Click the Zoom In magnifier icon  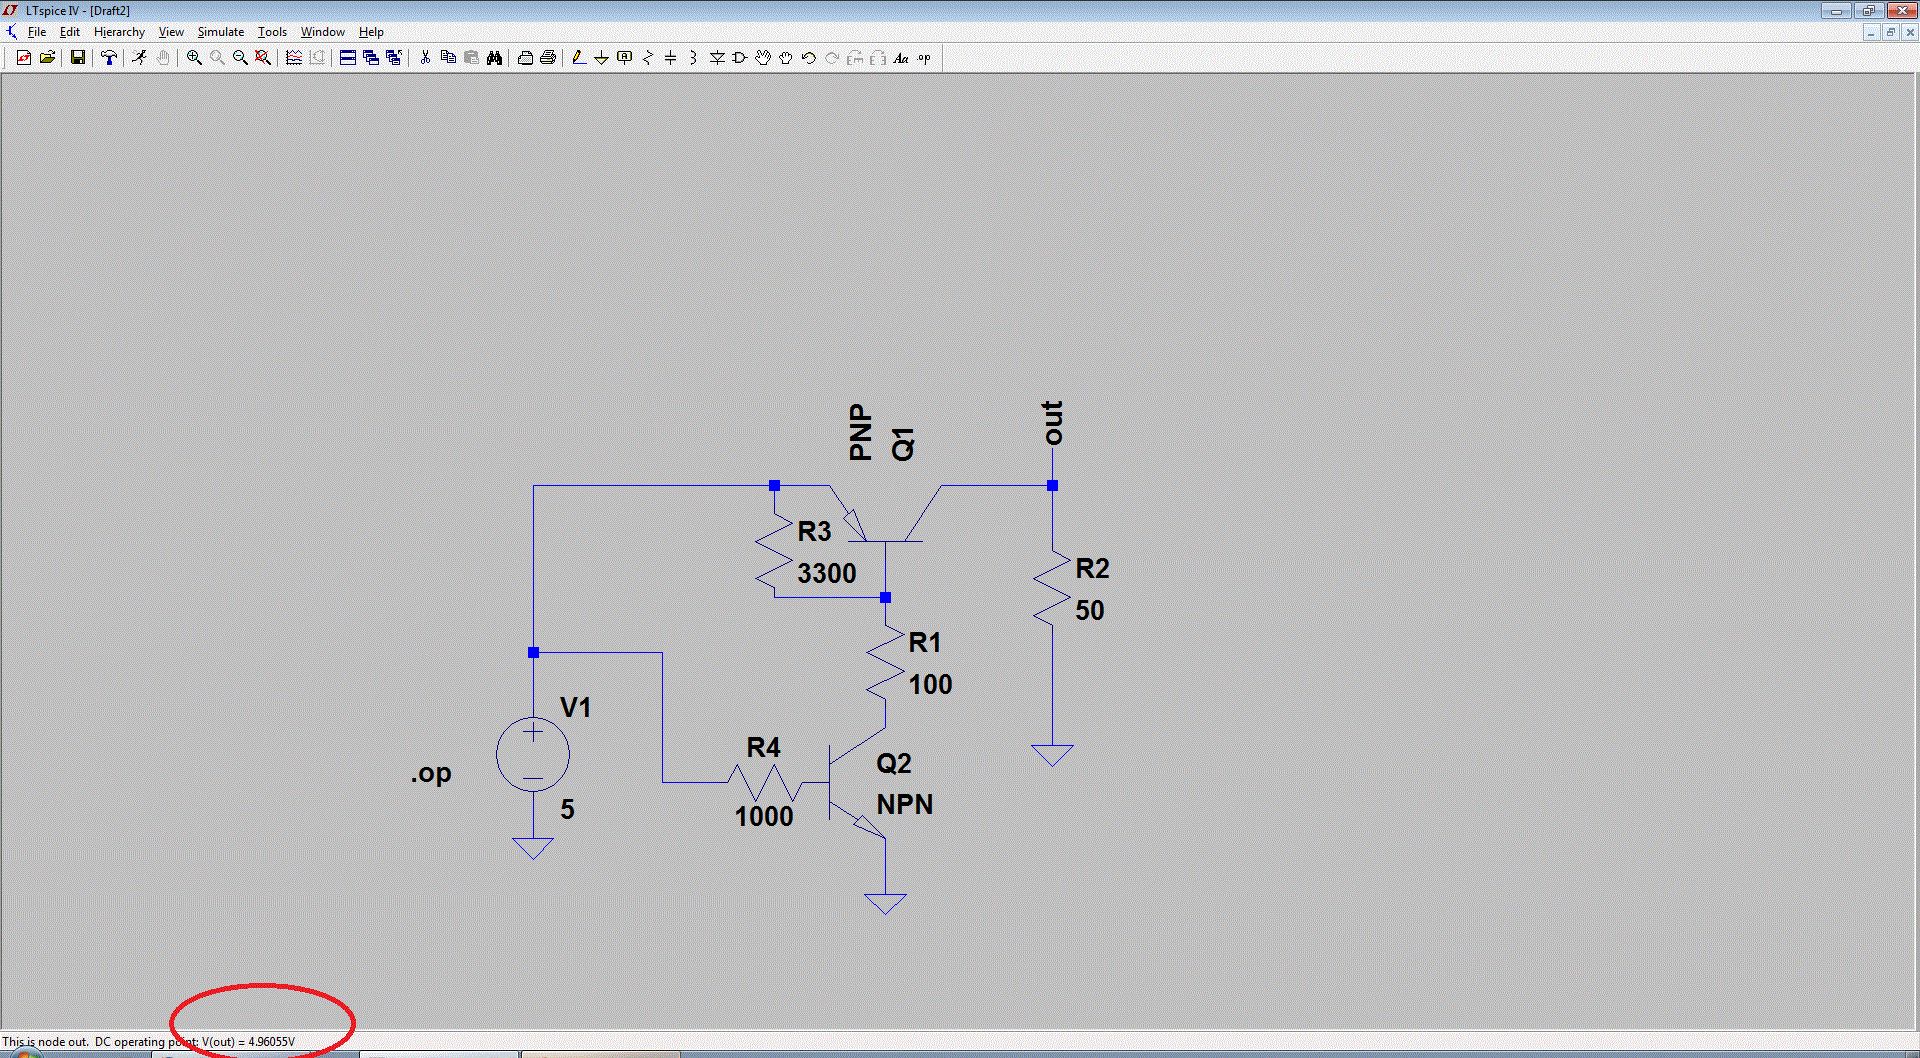point(194,58)
